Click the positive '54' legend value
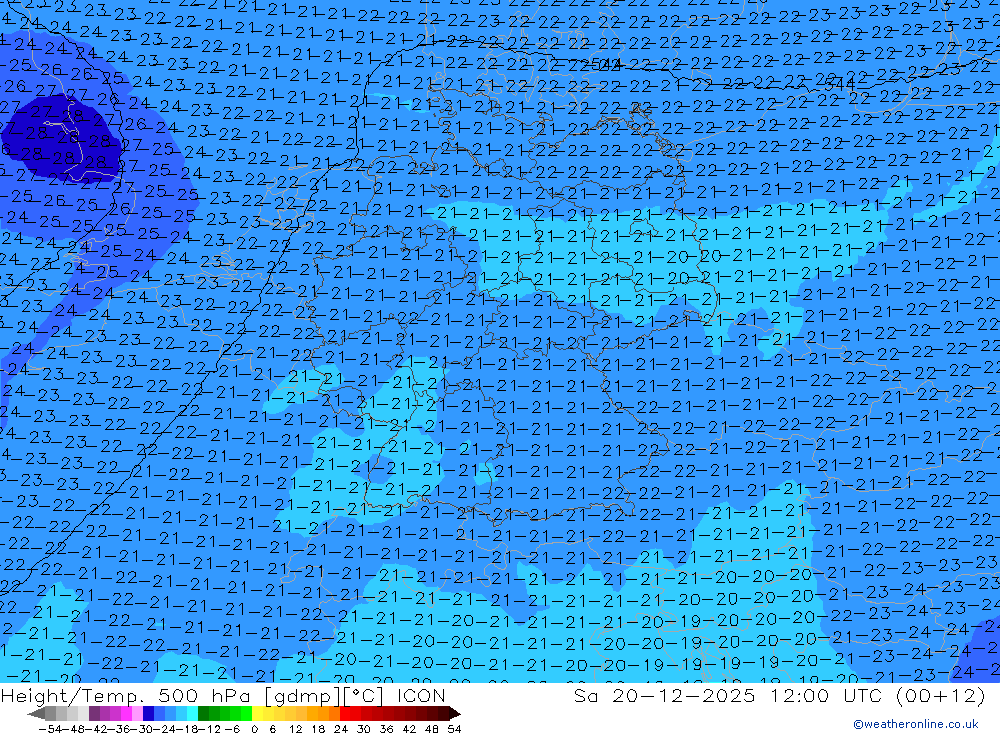1000x733 pixels. (x=454, y=729)
